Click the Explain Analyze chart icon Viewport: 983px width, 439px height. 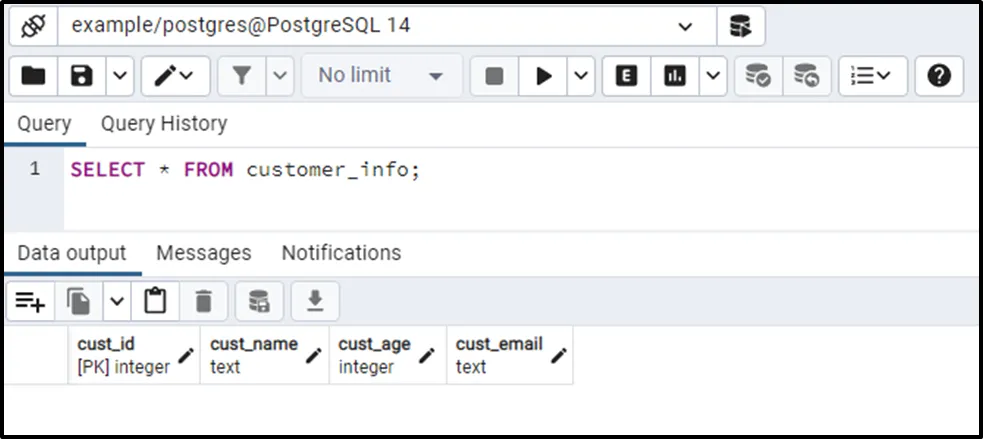point(675,76)
